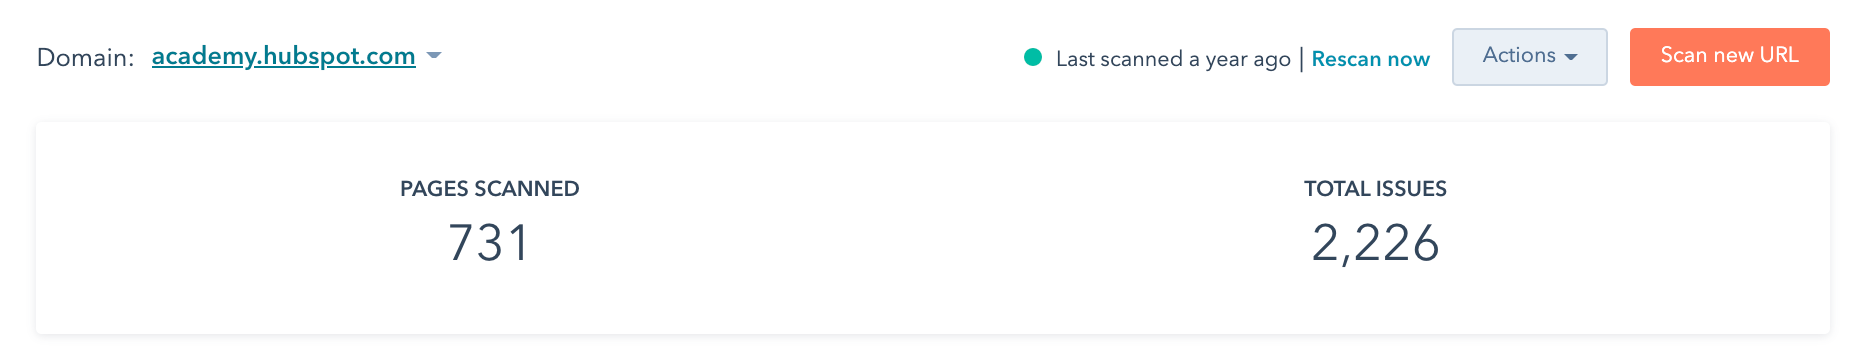Trigger the Rescan now hyperlink
Screen dimensions: 1868x360
coord(1370,59)
